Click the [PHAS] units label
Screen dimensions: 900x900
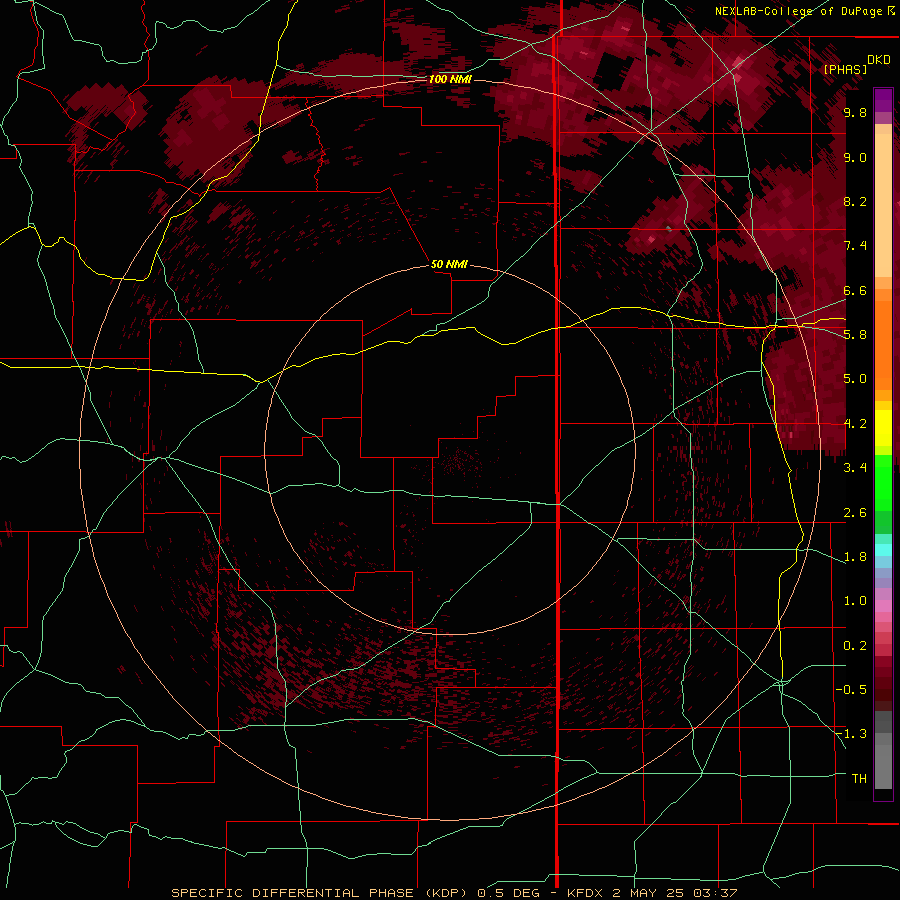pyautogui.click(x=845, y=69)
